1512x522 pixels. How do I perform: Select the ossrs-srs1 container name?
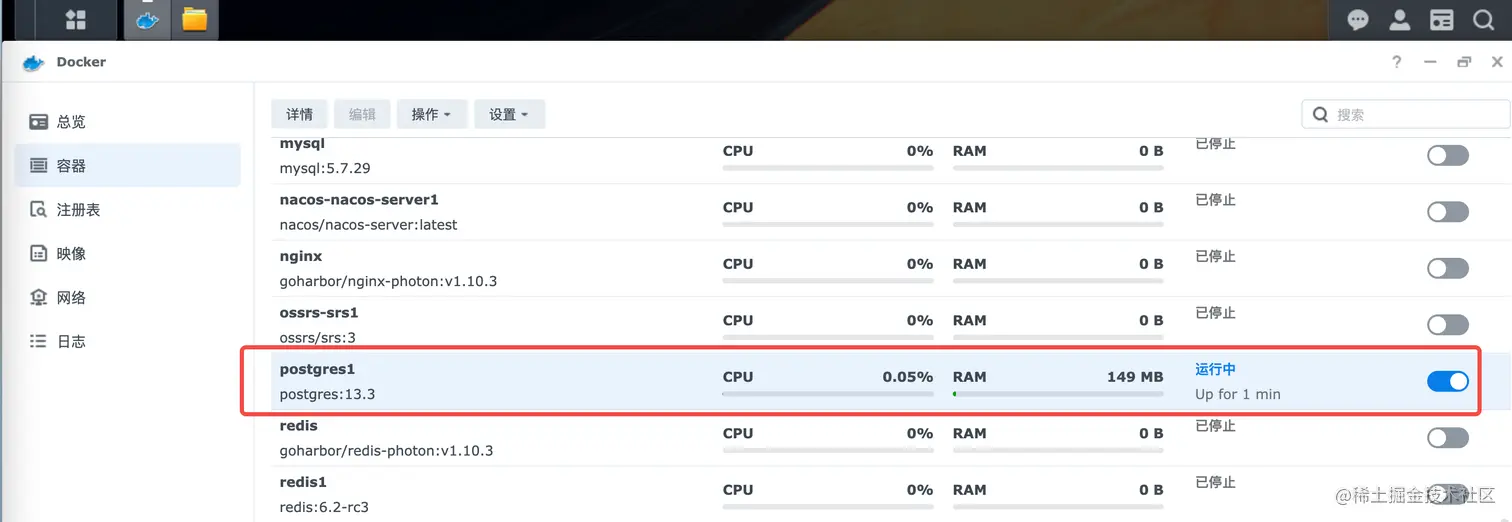[x=319, y=313]
